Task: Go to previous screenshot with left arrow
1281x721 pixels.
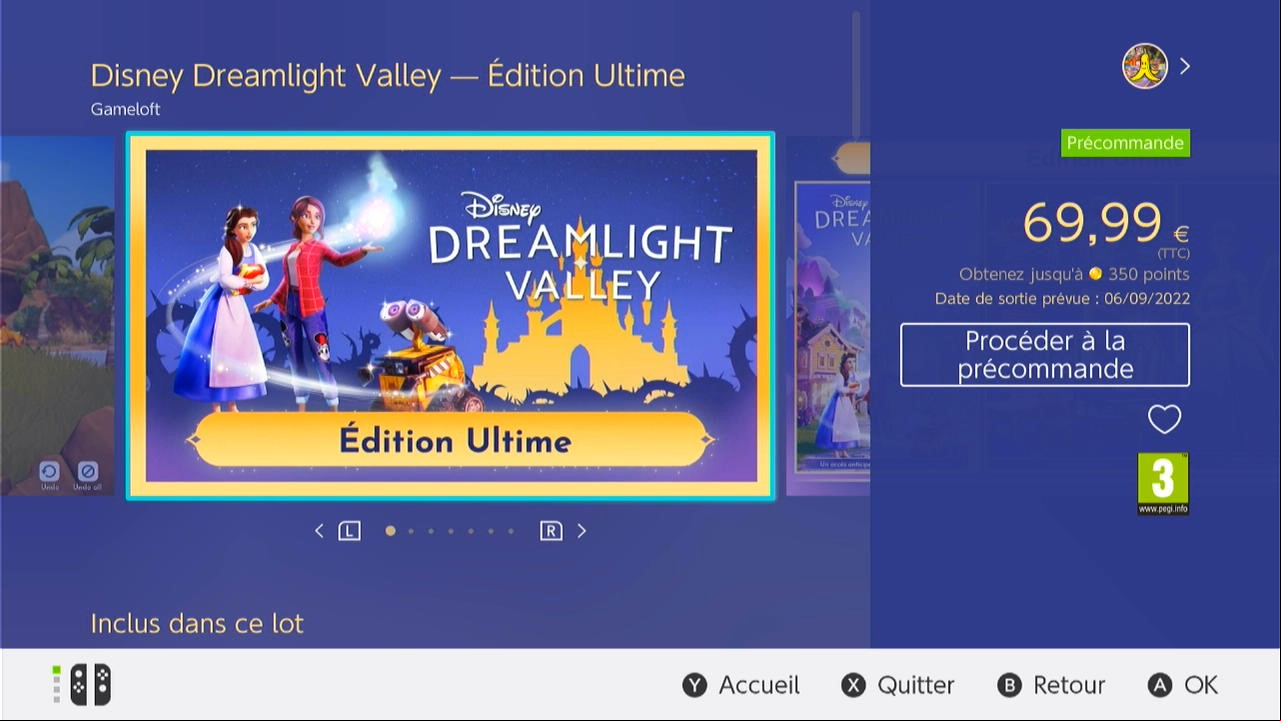Action: click(x=319, y=531)
